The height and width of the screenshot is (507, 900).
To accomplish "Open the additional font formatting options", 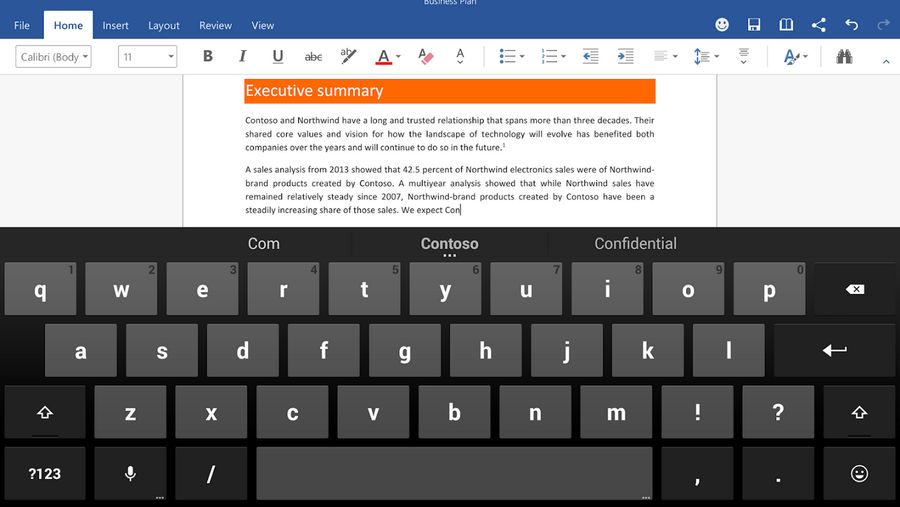I will point(460,56).
